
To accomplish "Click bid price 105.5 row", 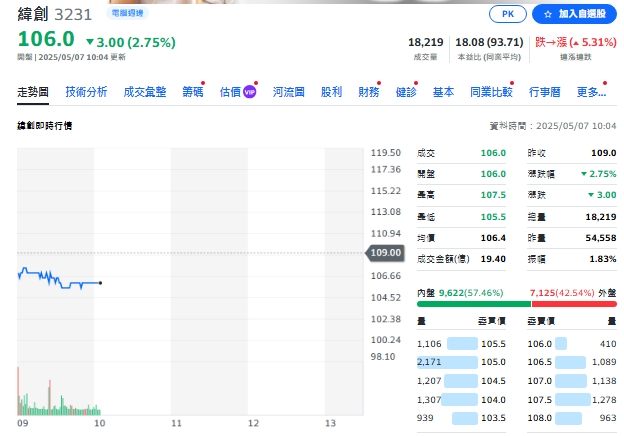I will click(461, 344).
